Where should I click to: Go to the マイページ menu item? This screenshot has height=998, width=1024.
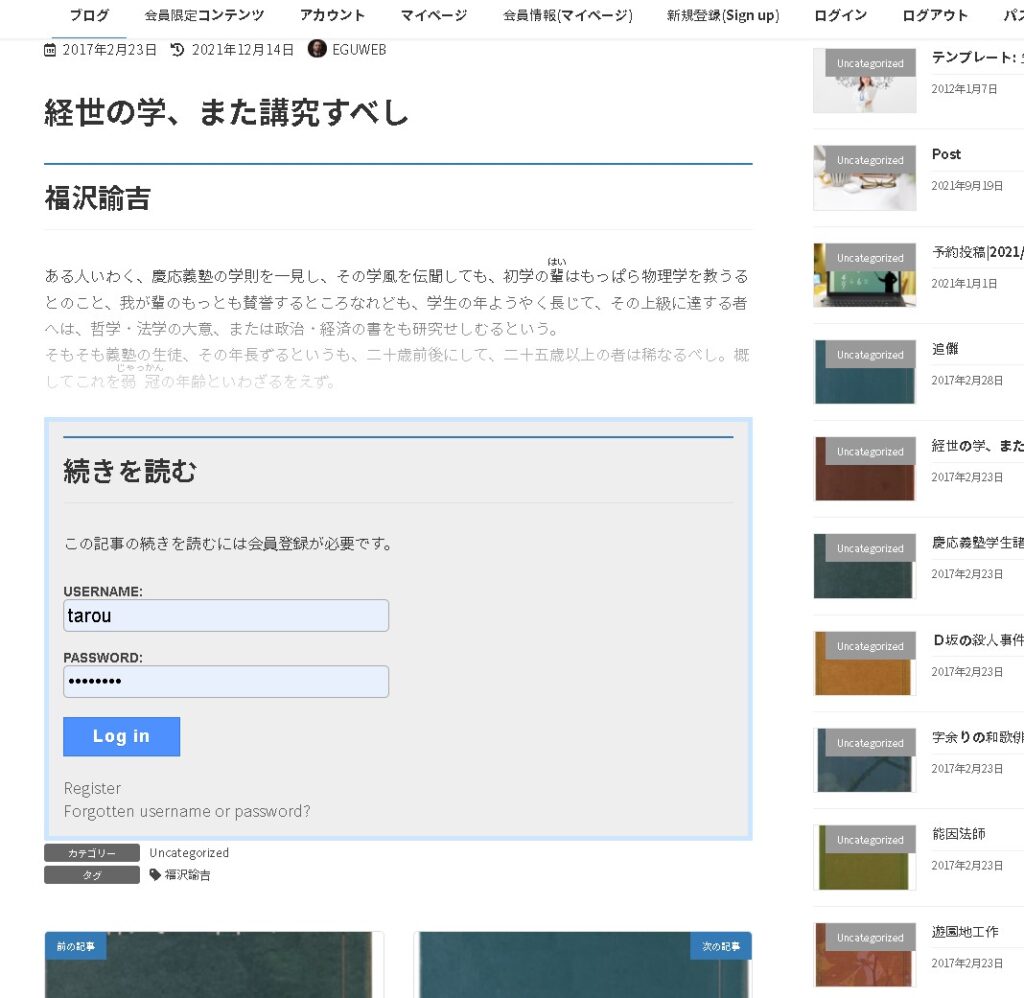click(433, 15)
